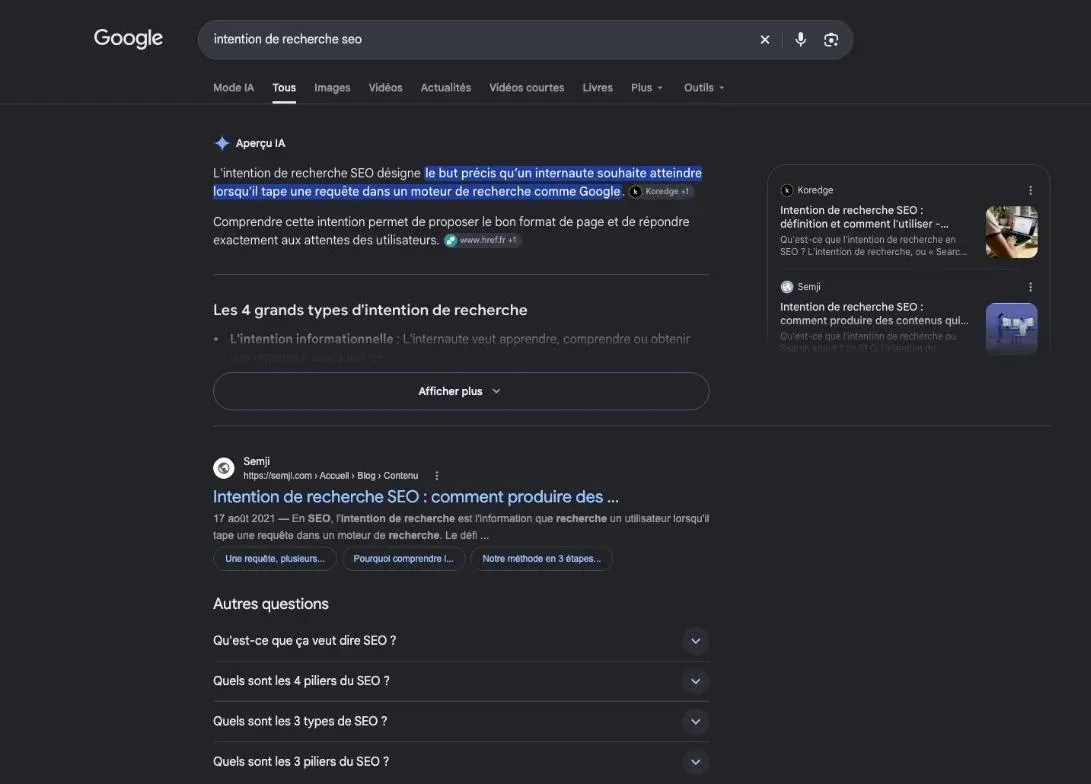The image size is (1091, 784).
Task: Open Koredge 'définition et comment l'utiliser' source title
Action: tap(863, 217)
